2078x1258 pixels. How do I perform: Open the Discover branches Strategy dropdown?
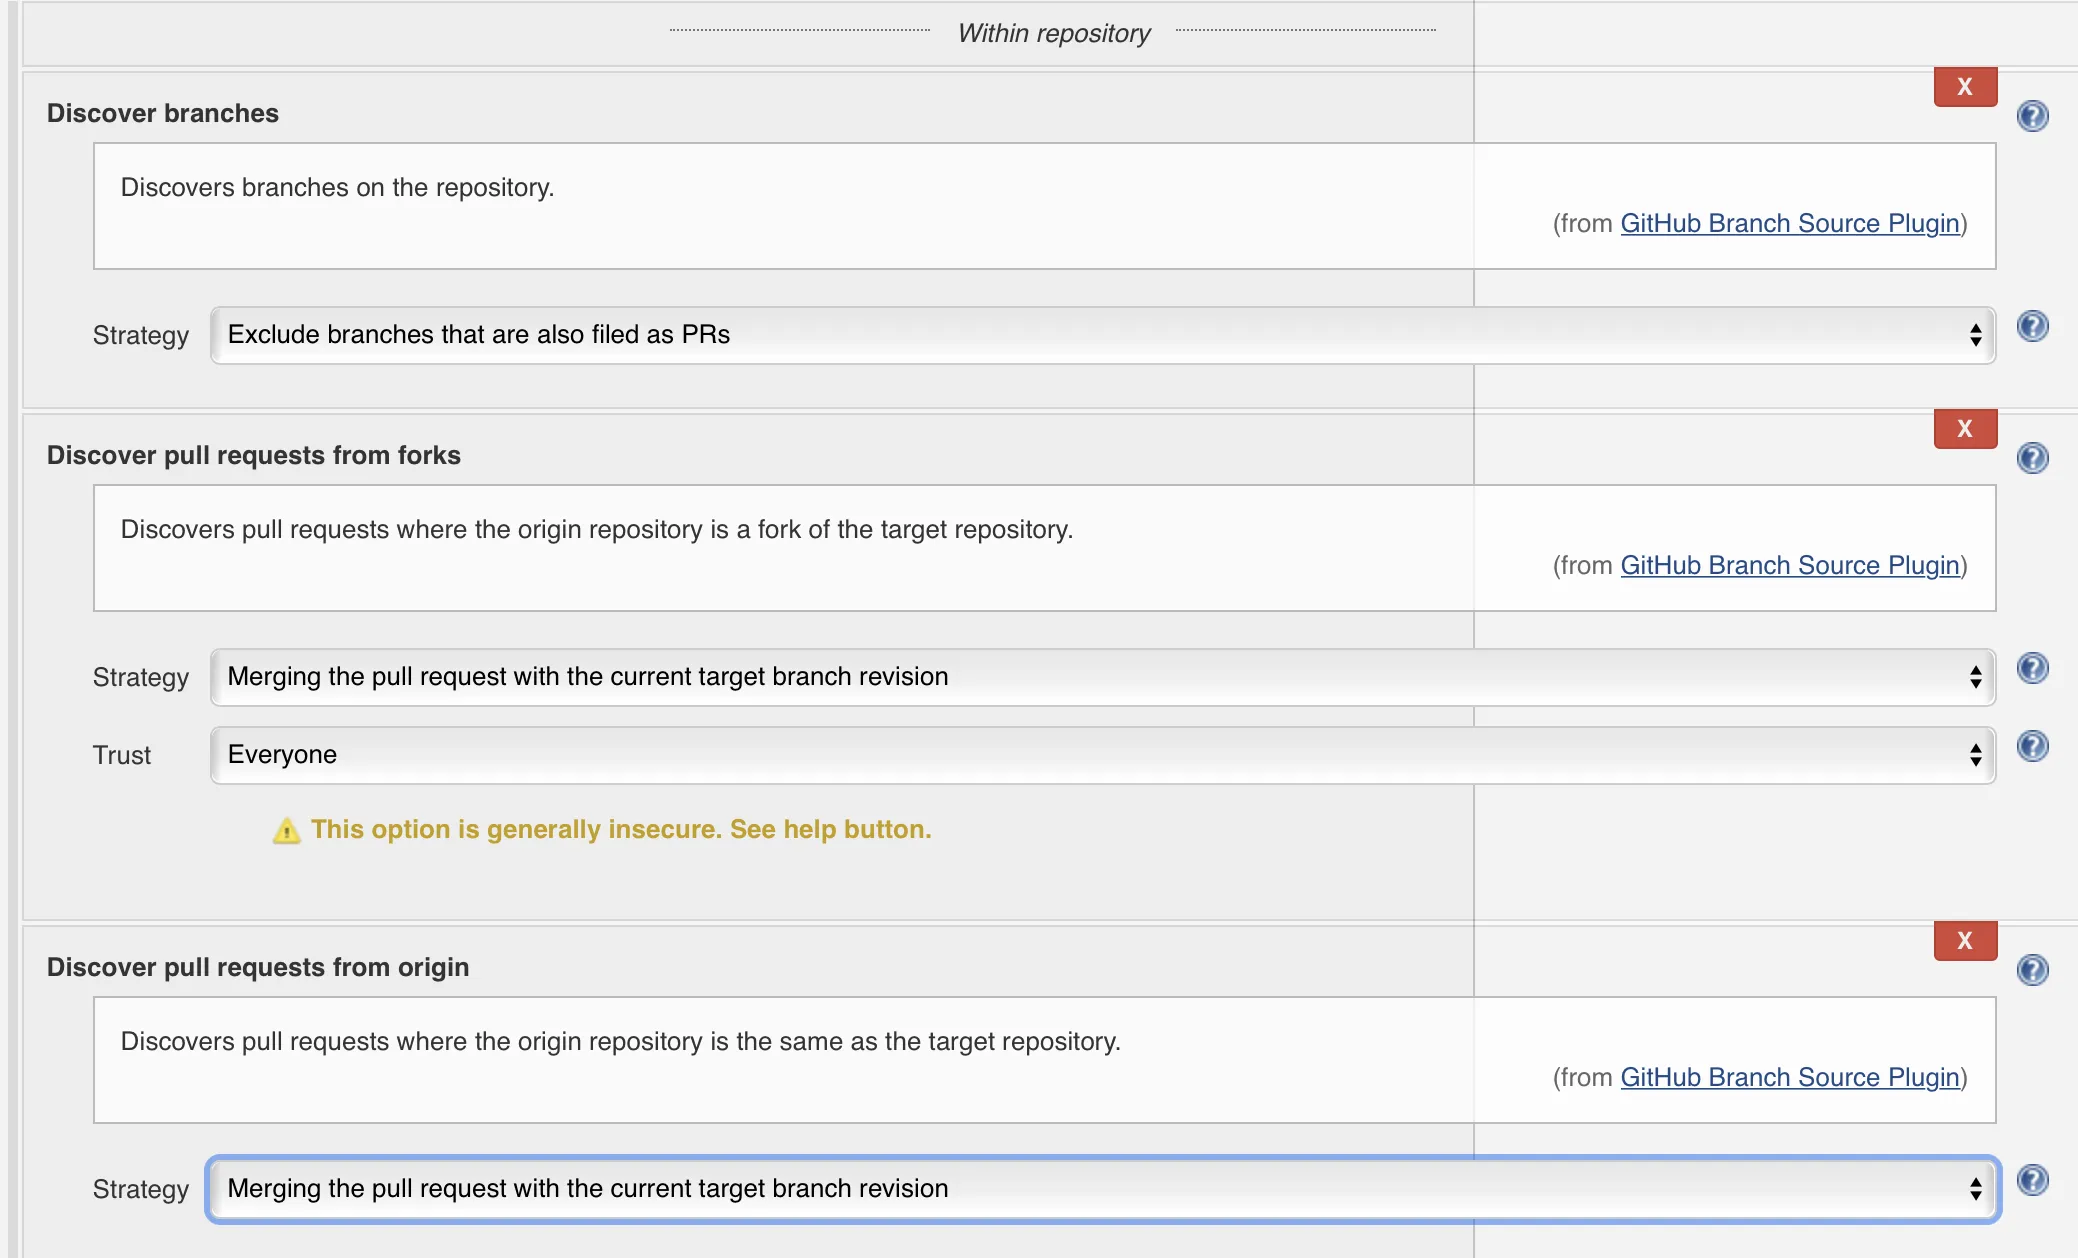(1102, 335)
